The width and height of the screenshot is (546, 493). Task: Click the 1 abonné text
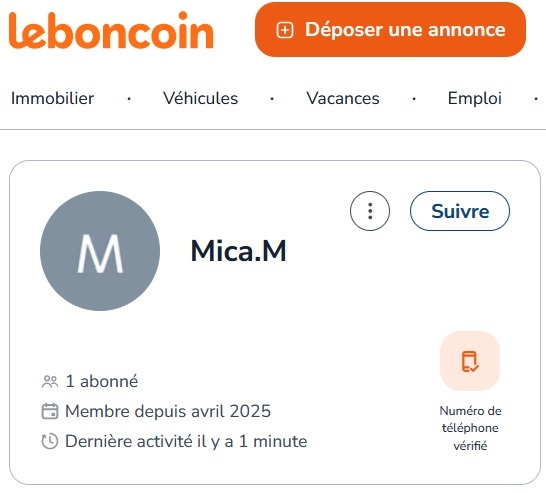tap(102, 381)
